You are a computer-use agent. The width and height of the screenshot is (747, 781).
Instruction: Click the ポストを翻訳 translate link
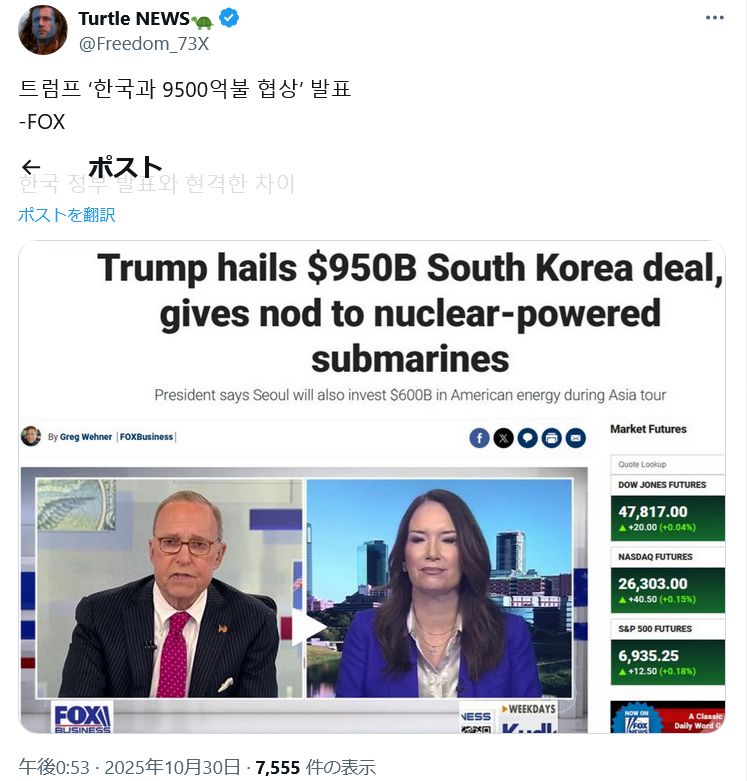[67, 215]
